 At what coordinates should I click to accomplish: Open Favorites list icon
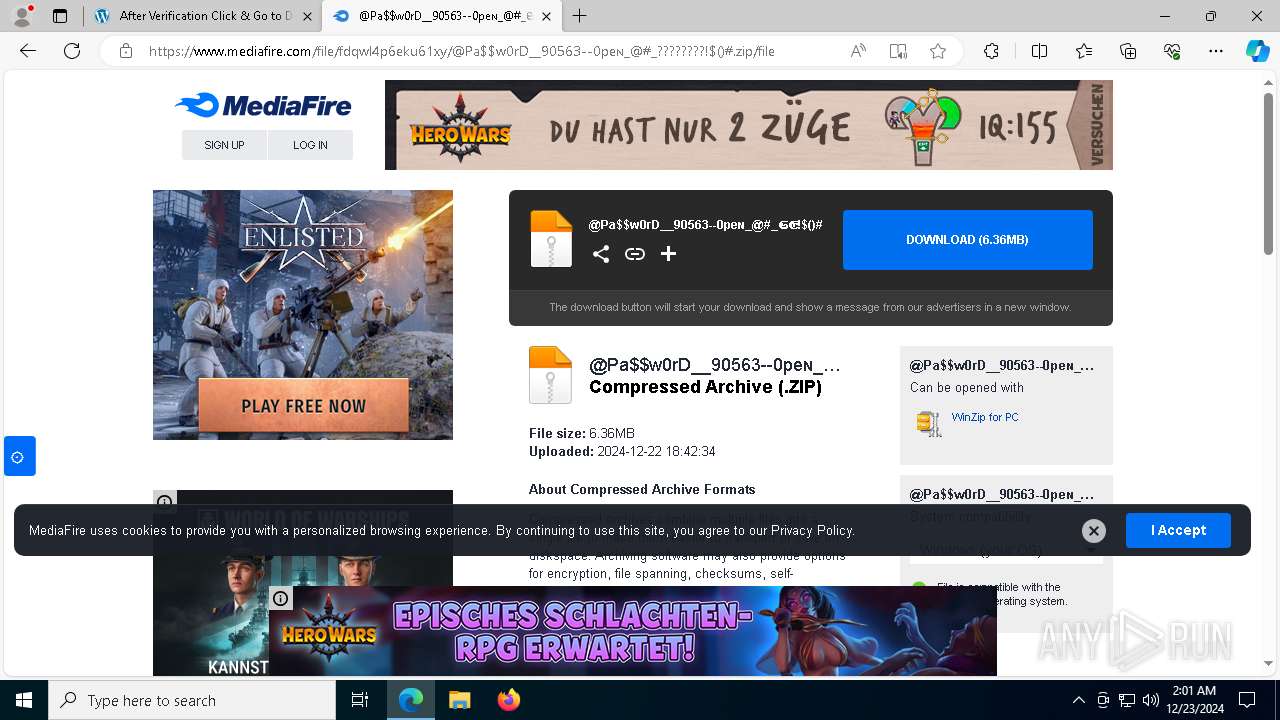pyautogui.click(x=1084, y=51)
